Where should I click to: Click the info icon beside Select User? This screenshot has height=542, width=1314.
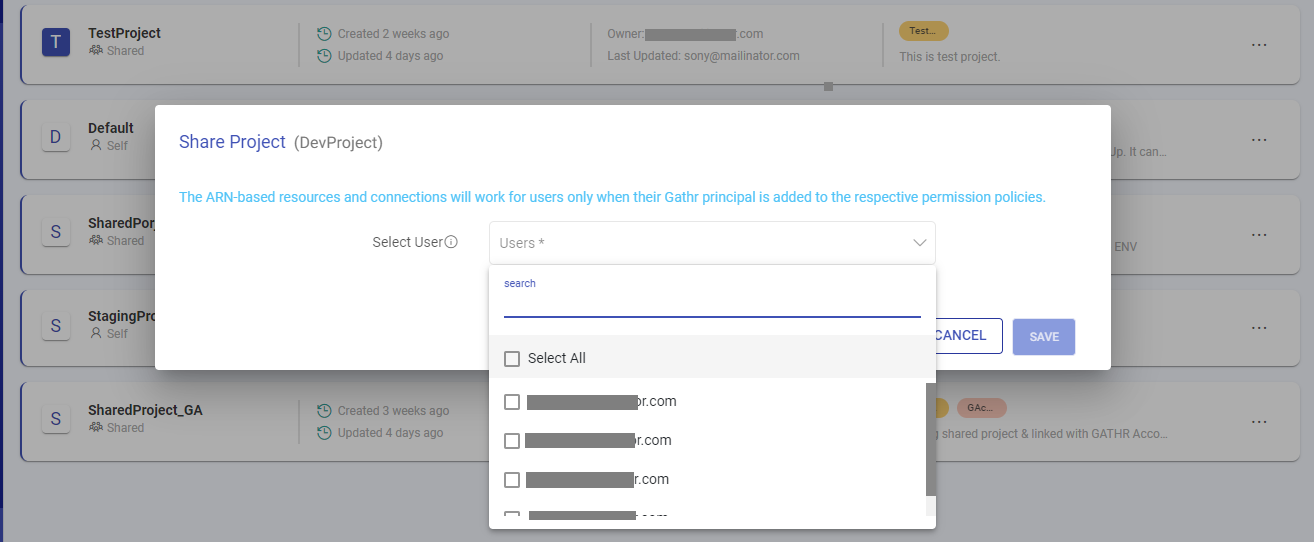(451, 242)
